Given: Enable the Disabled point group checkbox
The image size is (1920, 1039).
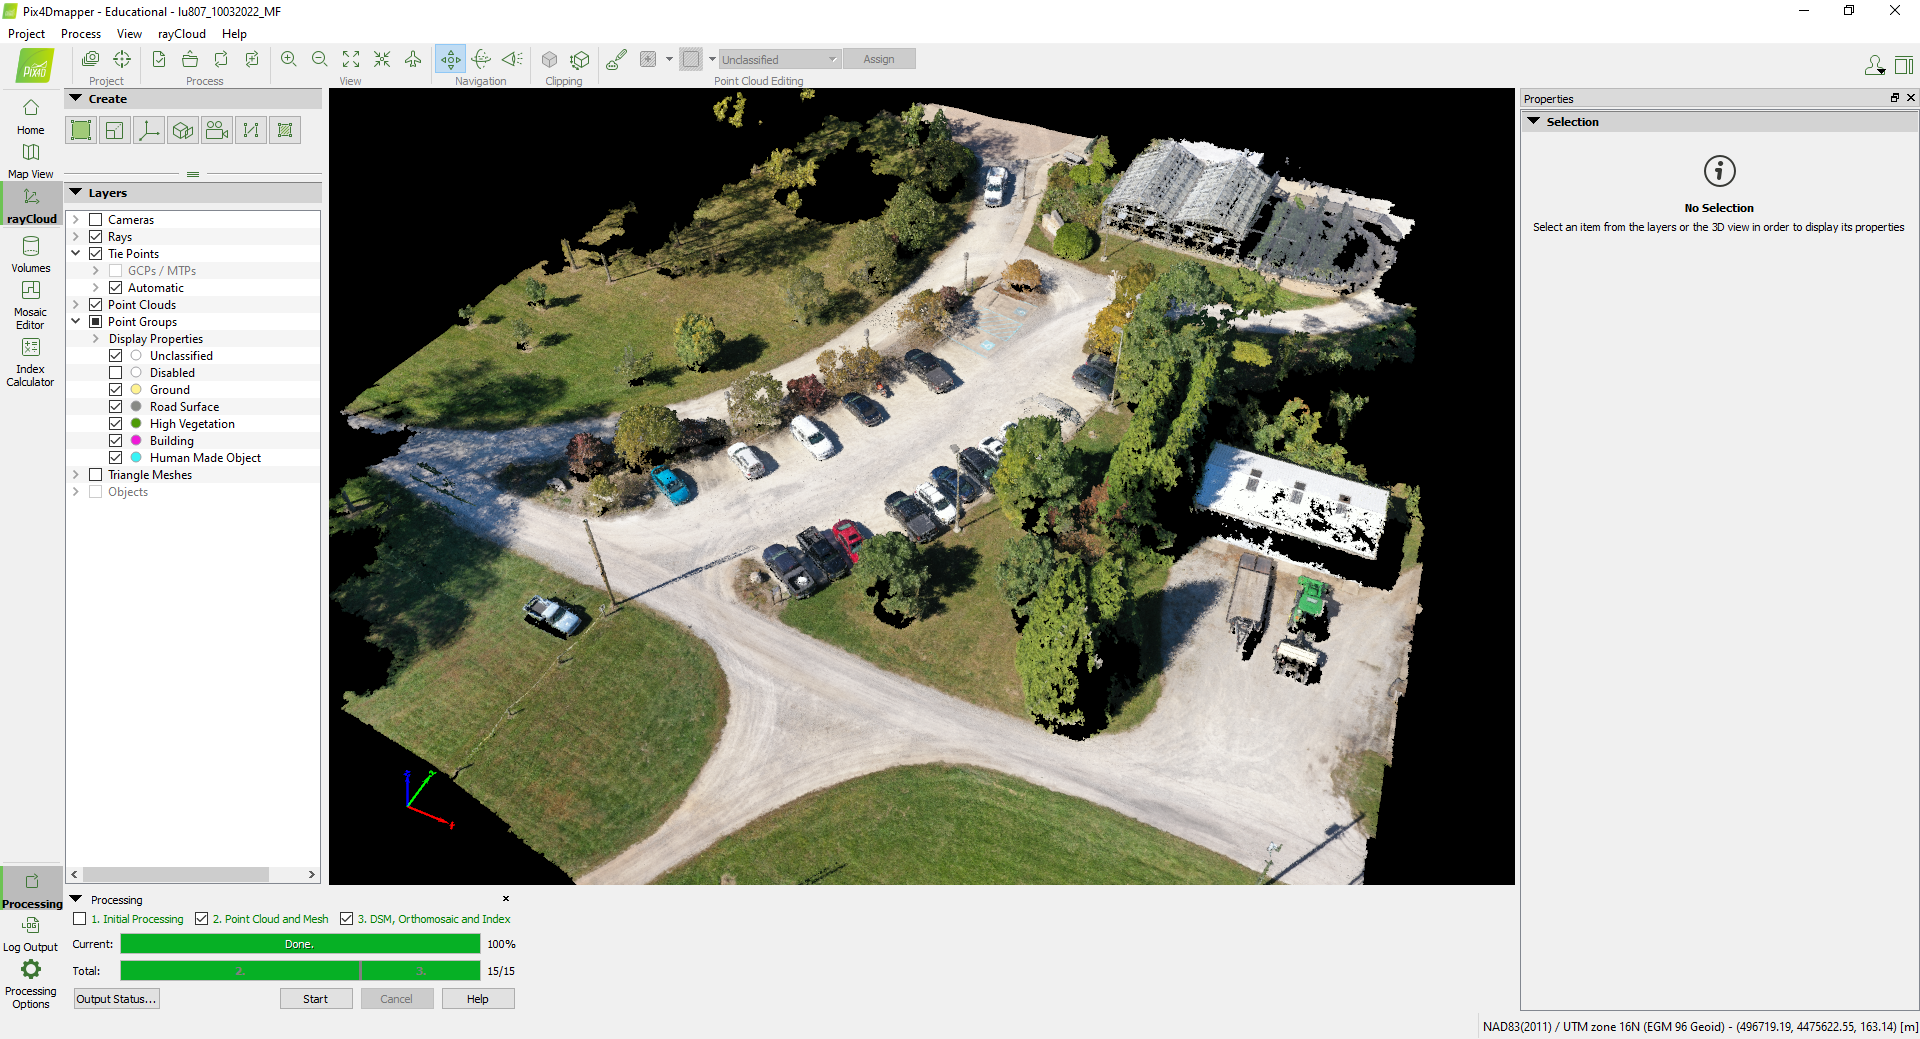Looking at the screenshot, I should click(x=116, y=373).
